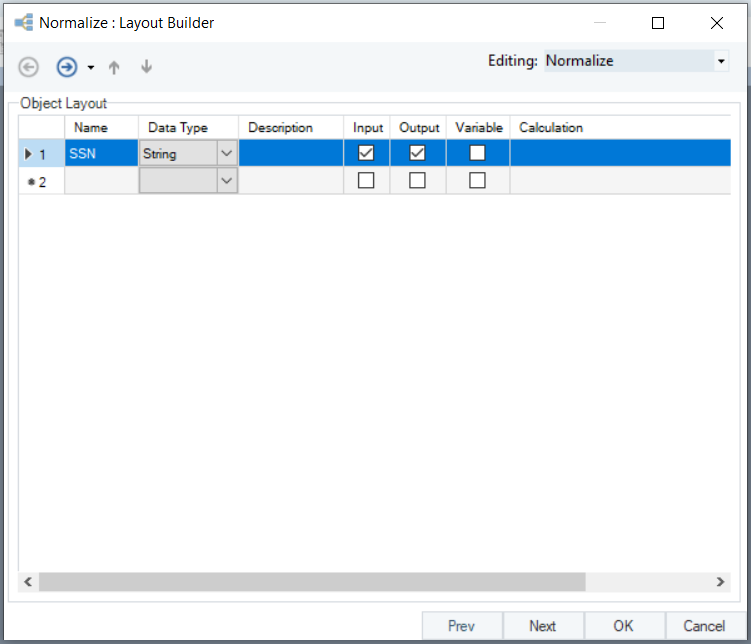Click the Layout Builder title bar icon

pyautogui.click(x=23, y=22)
